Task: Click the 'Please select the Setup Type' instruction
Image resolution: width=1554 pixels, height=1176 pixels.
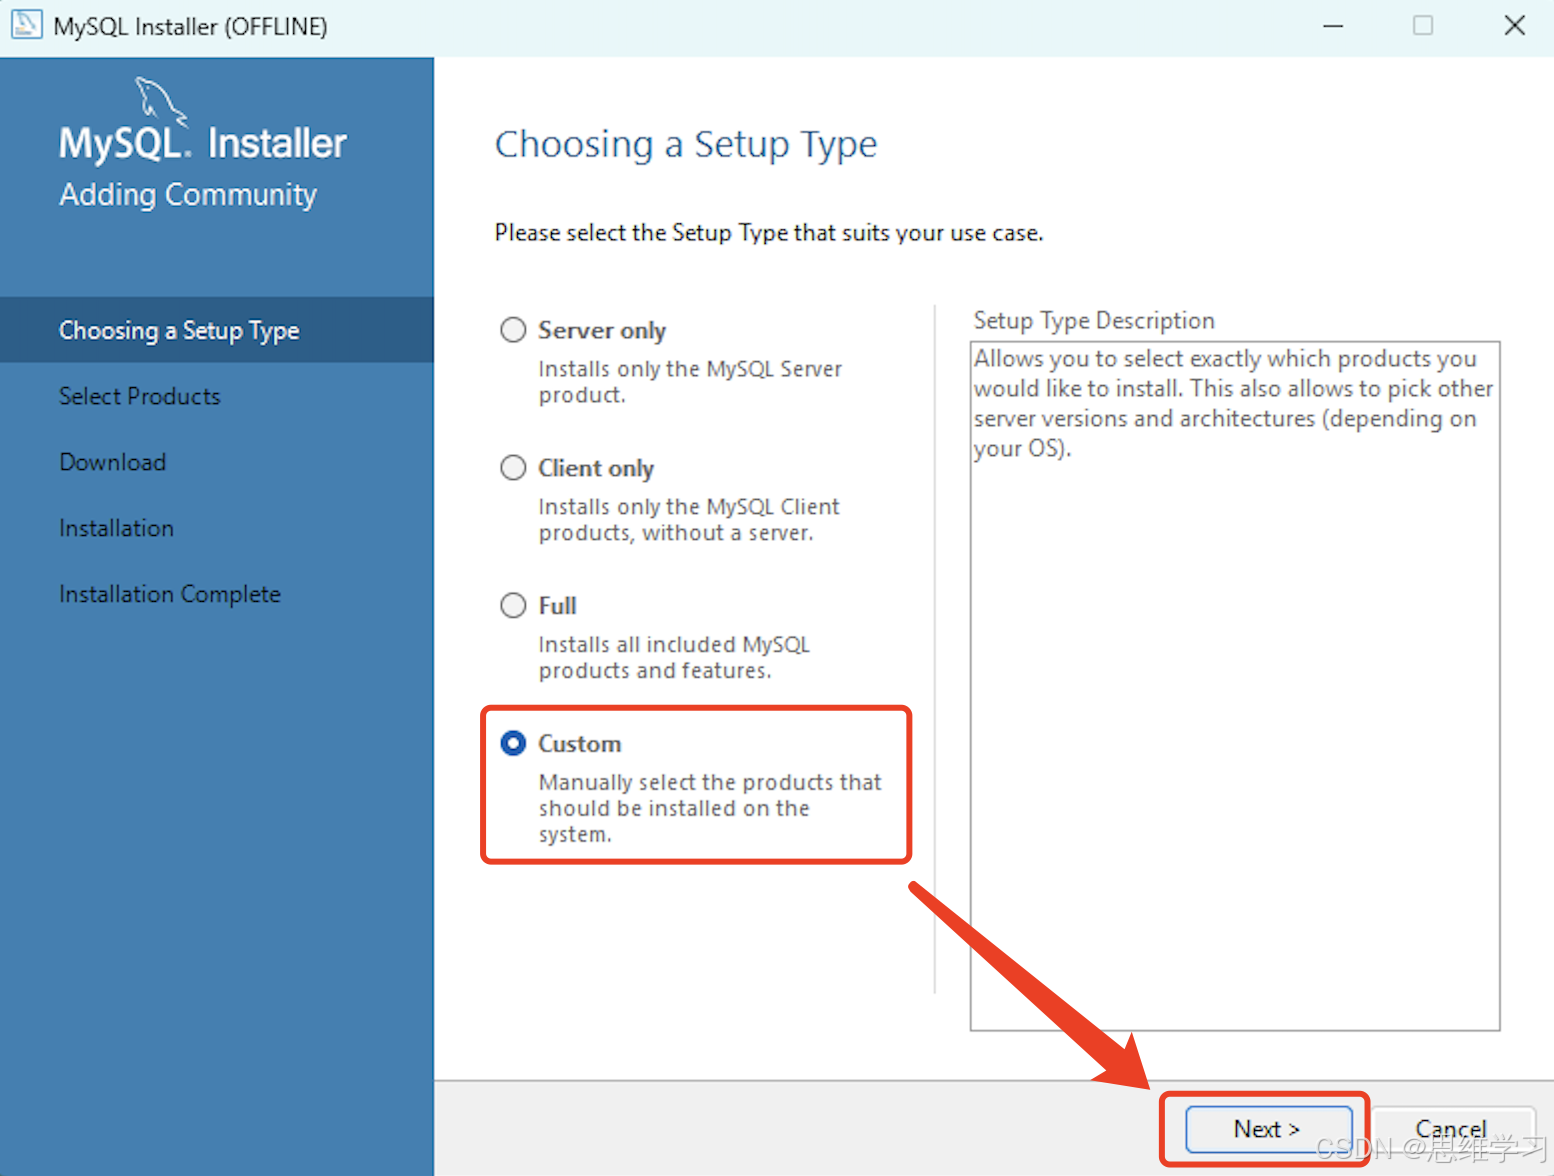Action: [x=769, y=233]
